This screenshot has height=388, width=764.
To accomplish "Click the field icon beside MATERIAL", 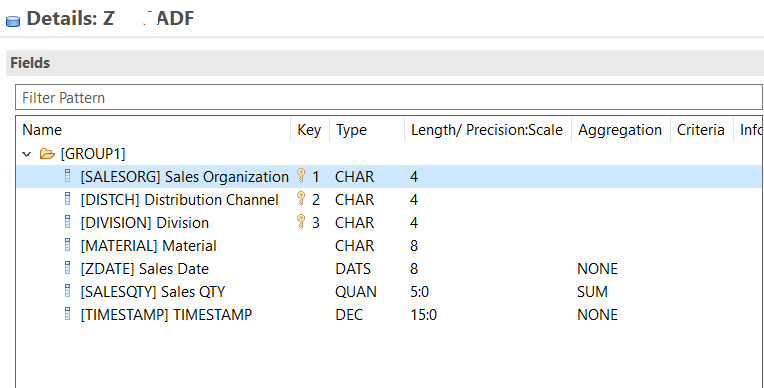I will pos(68,245).
